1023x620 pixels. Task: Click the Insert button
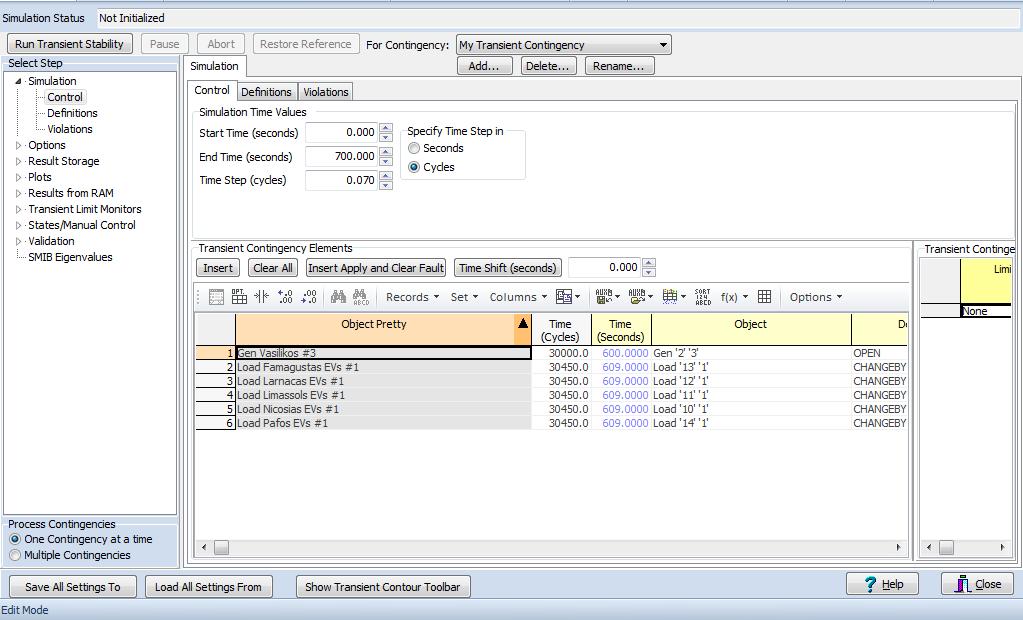tap(218, 268)
